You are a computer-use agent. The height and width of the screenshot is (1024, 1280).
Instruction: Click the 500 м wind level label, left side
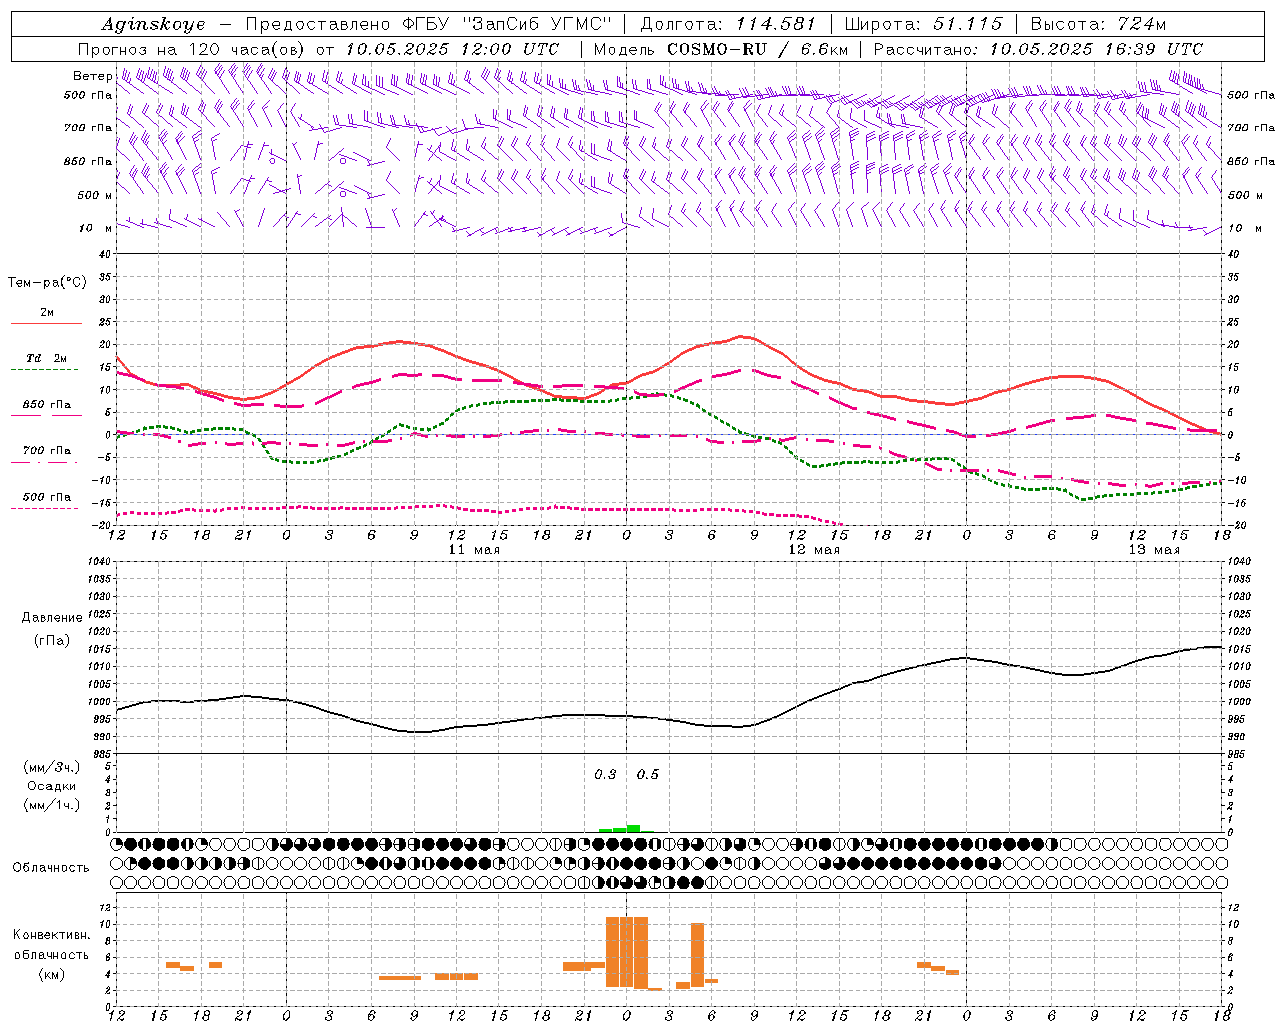(95, 195)
